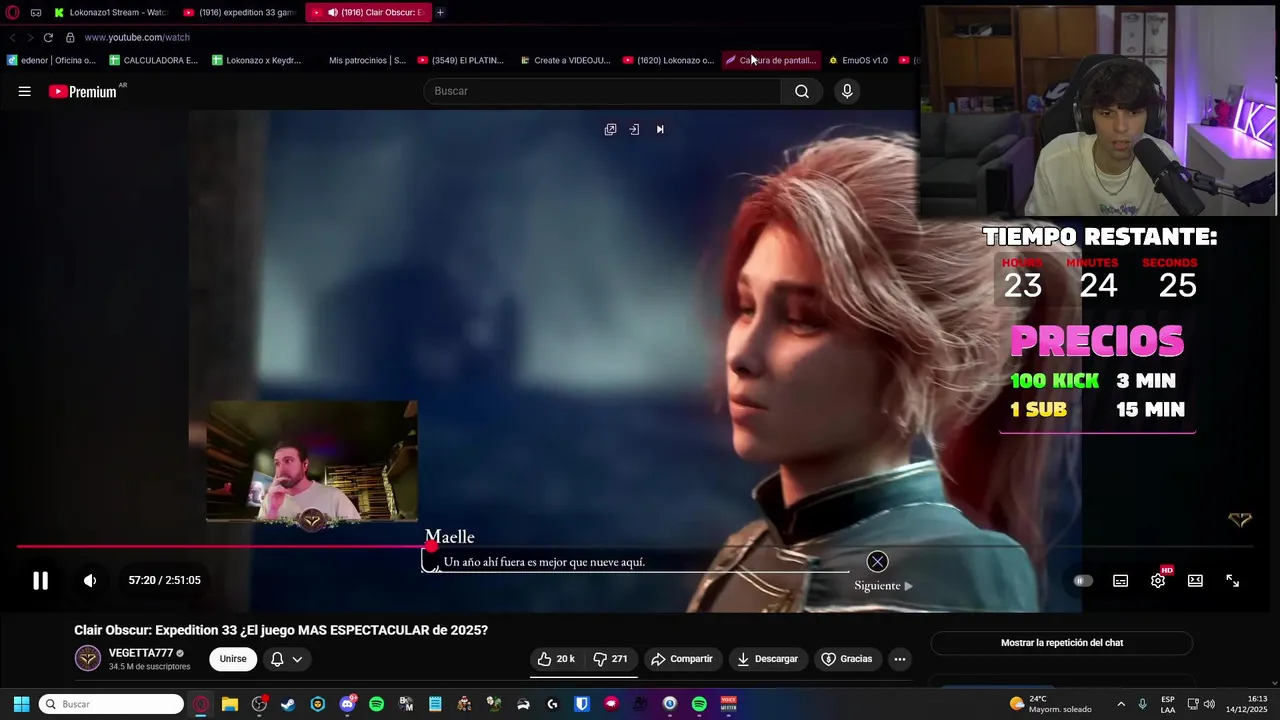Click Compartir share button
The width and height of the screenshot is (1280, 720).
click(x=681, y=659)
